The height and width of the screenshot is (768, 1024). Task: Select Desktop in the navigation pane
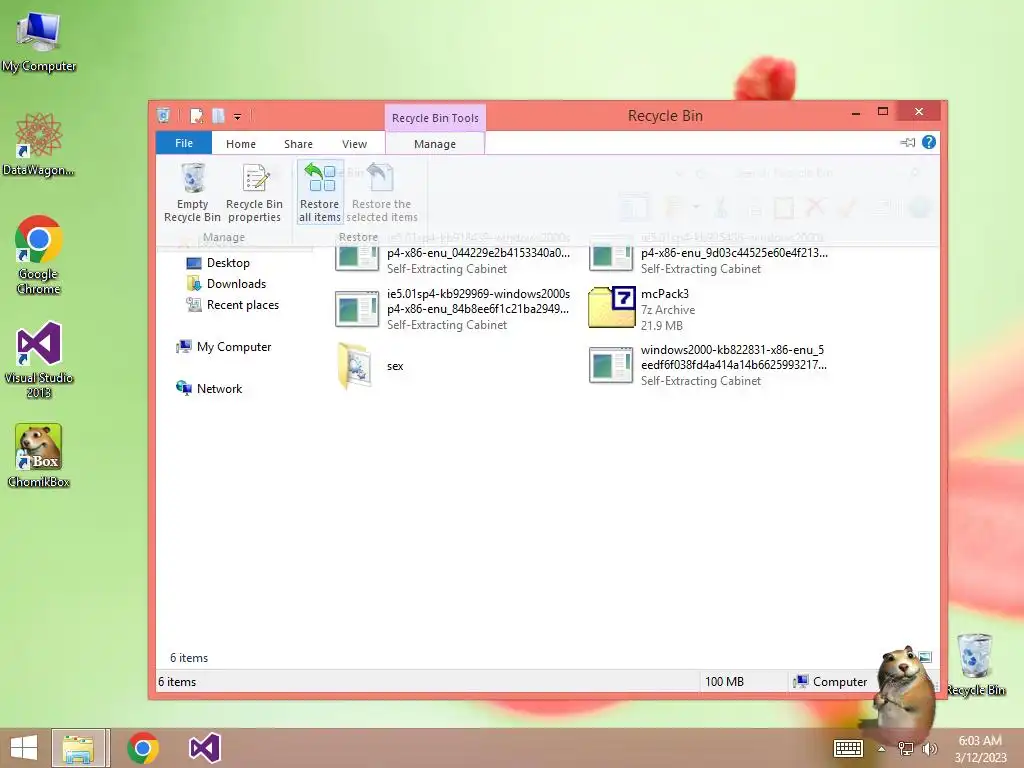pyautogui.click(x=218, y=263)
